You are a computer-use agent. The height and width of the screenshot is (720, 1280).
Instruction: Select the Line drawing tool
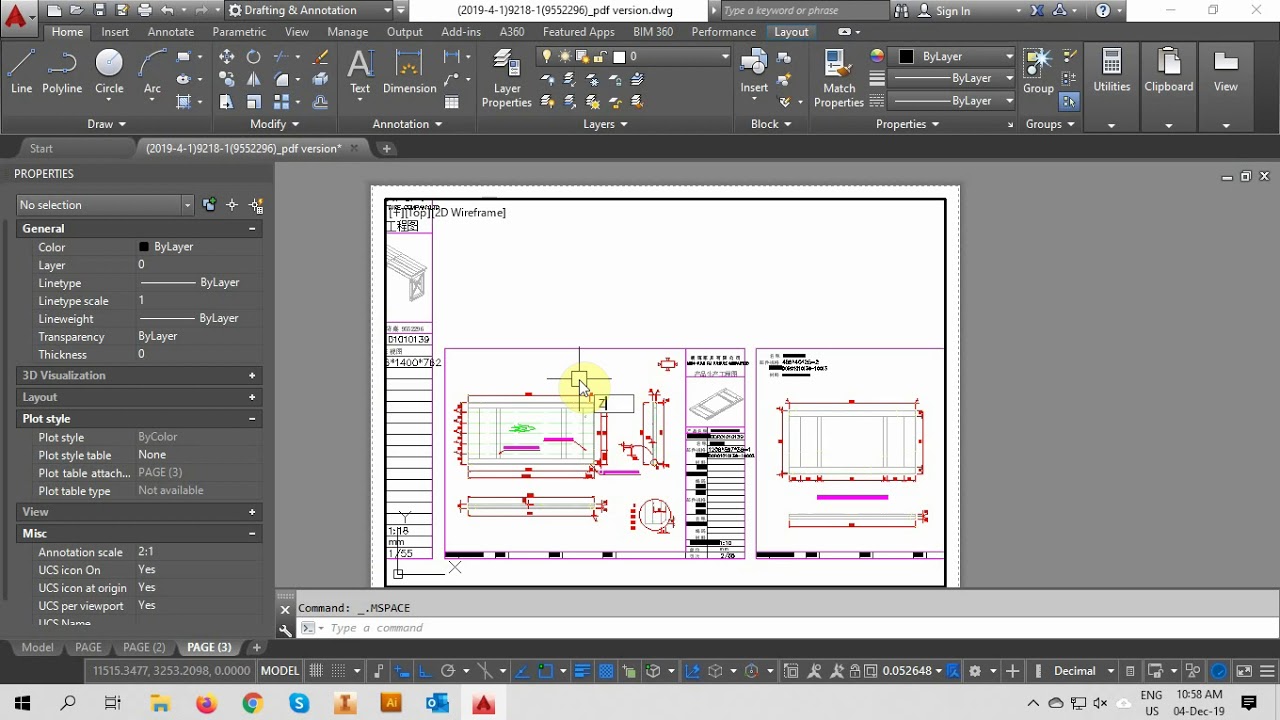point(21,70)
